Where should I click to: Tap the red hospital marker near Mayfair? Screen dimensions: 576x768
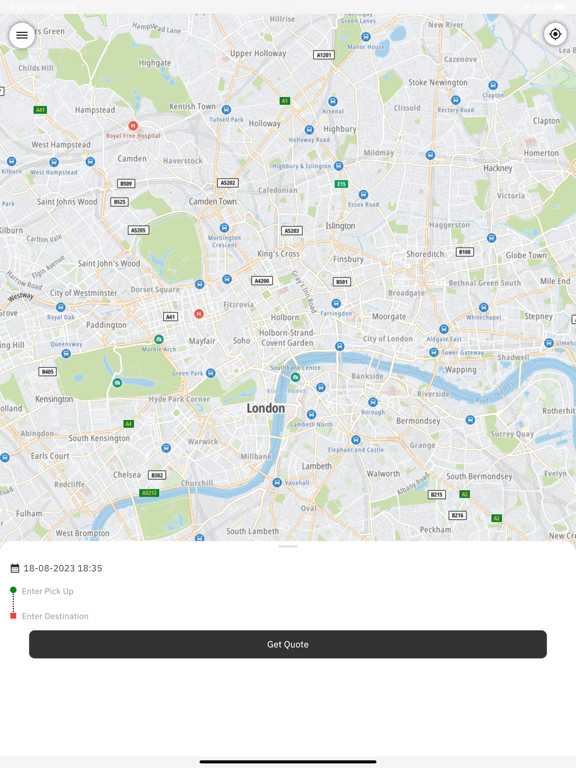[x=199, y=313]
